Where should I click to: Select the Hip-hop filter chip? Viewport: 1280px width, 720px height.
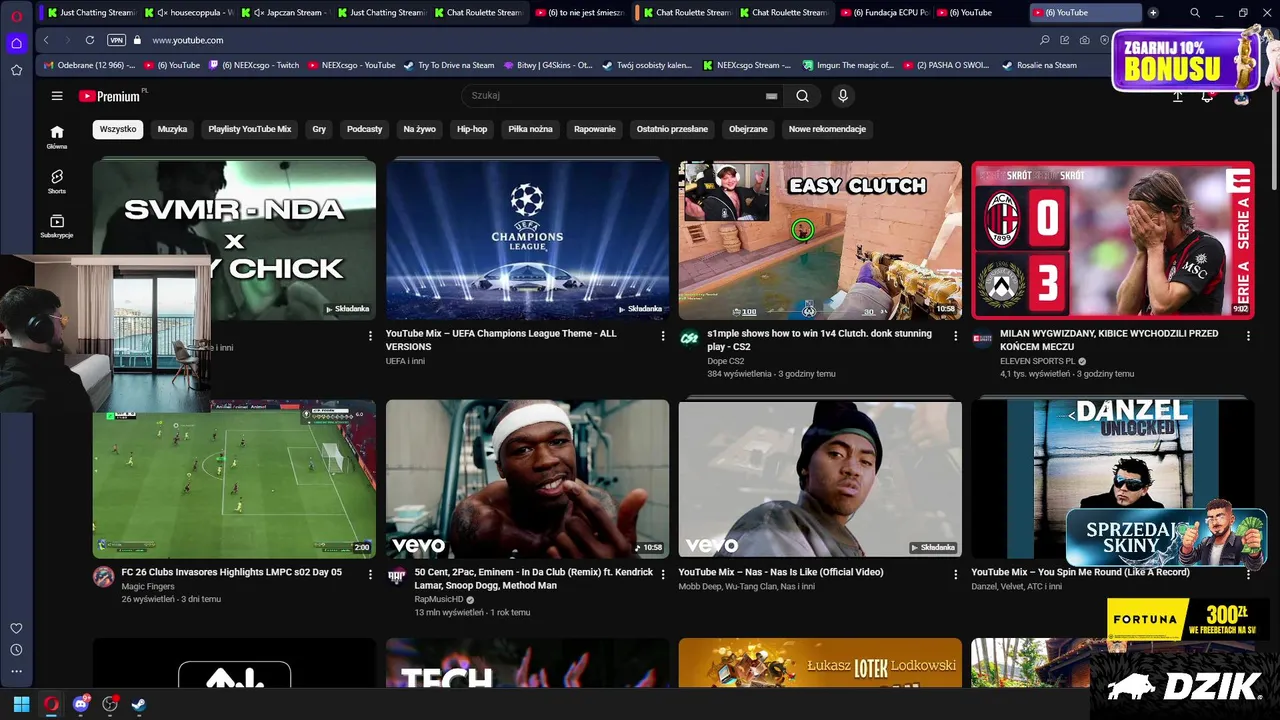tap(472, 129)
